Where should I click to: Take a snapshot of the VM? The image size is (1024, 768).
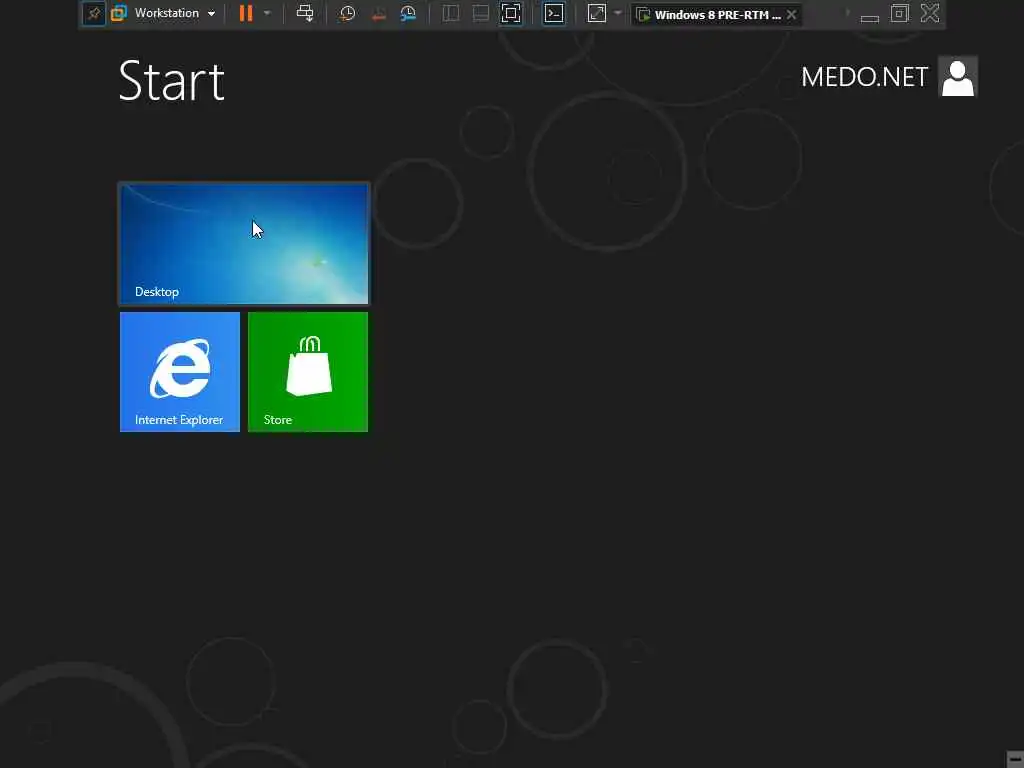pyautogui.click(x=347, y=13)
